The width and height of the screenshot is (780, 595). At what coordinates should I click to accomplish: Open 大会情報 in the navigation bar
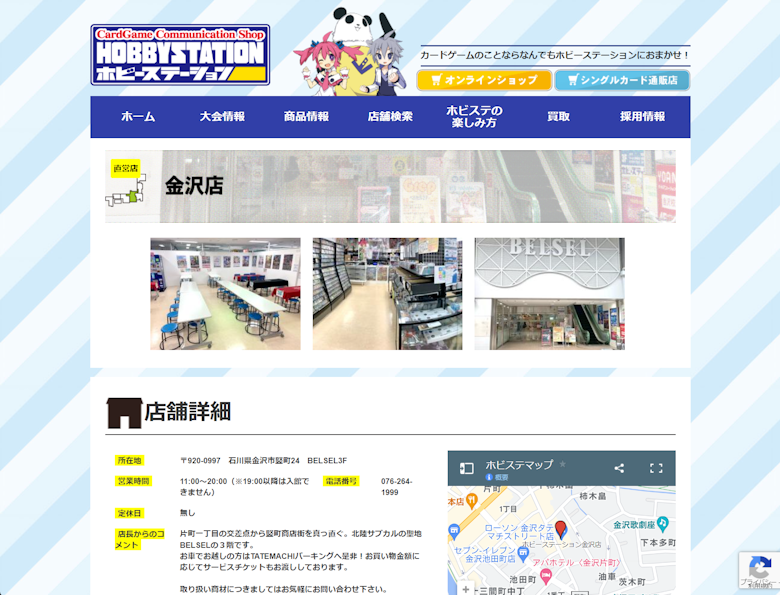pyautogui.click(x=222, y=117)
